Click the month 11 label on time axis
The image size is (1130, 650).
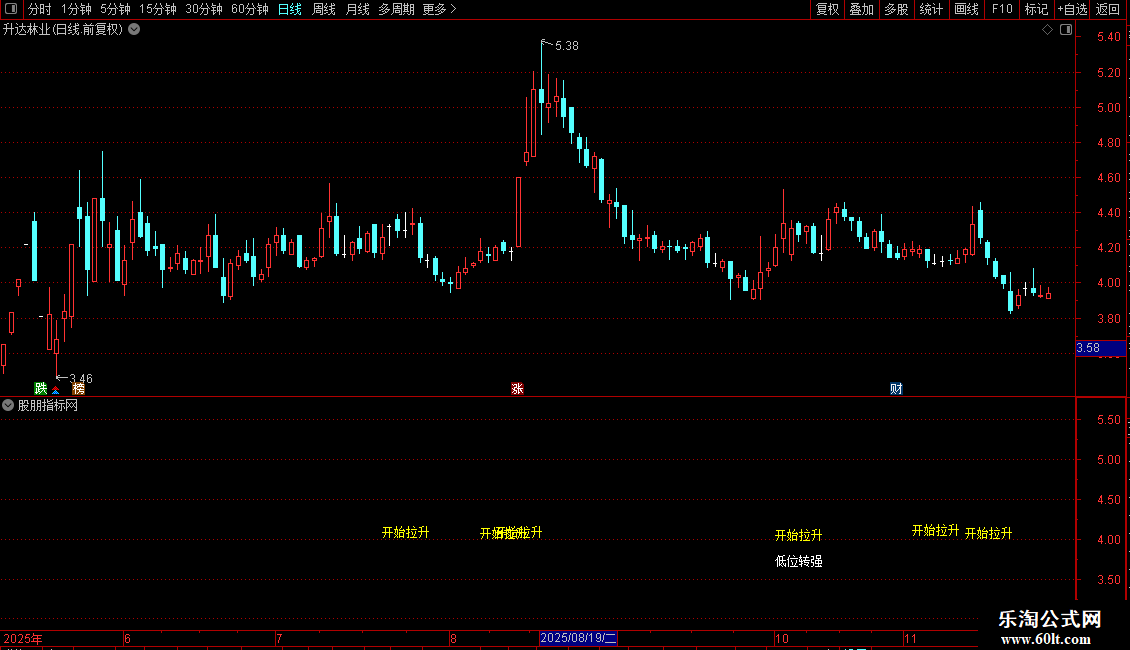(910, 638)
